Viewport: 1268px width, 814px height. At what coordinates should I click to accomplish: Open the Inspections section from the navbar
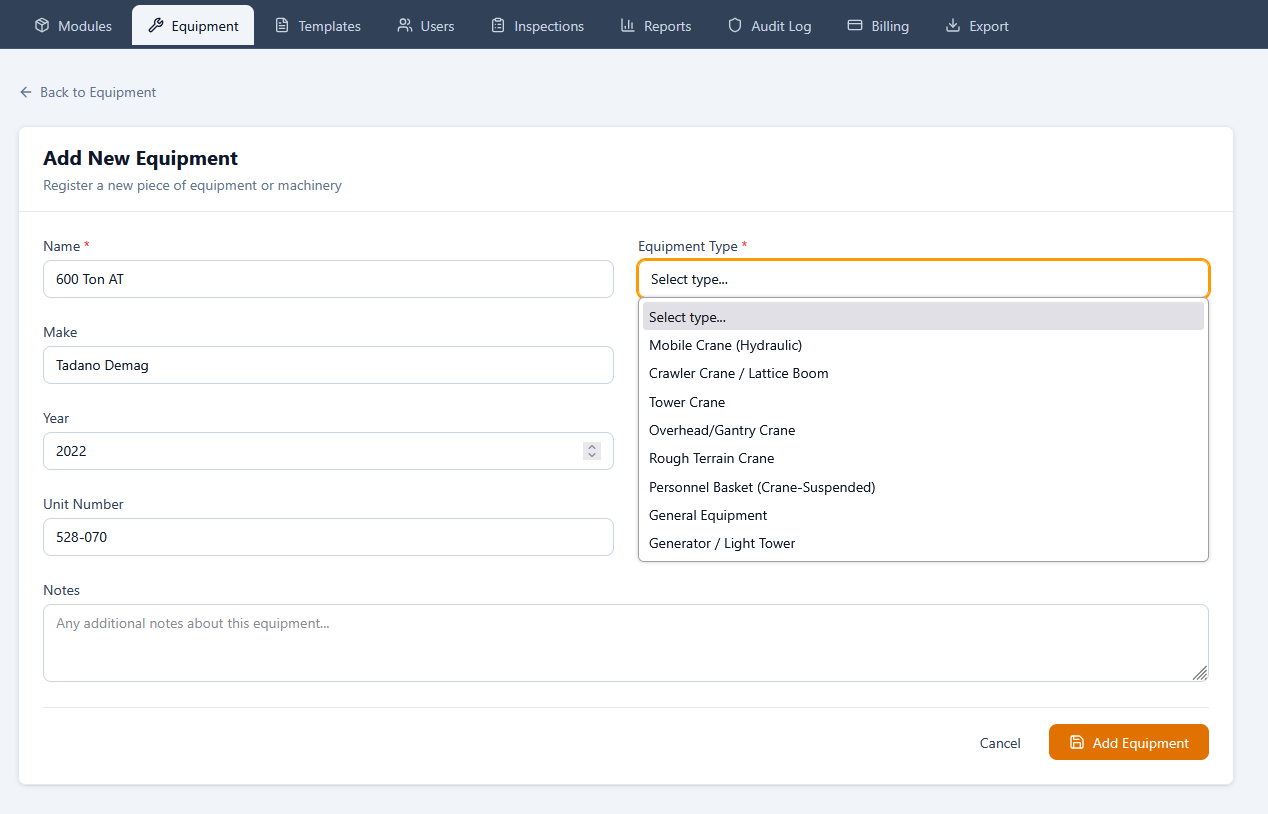pos(537,25)
